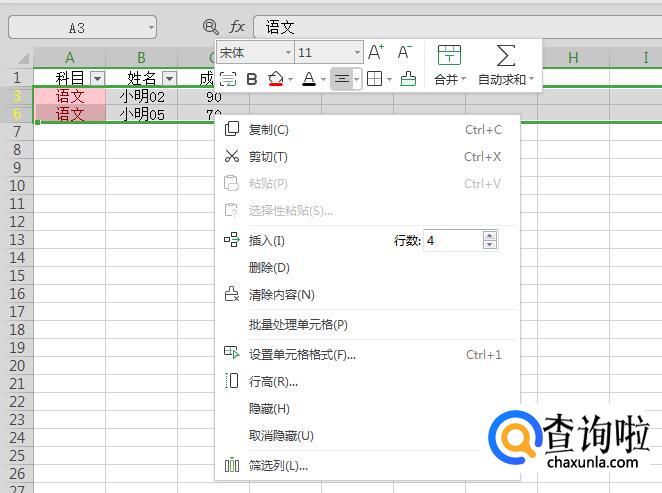
Task: Click the center align icon
Action: coord(341,79)
